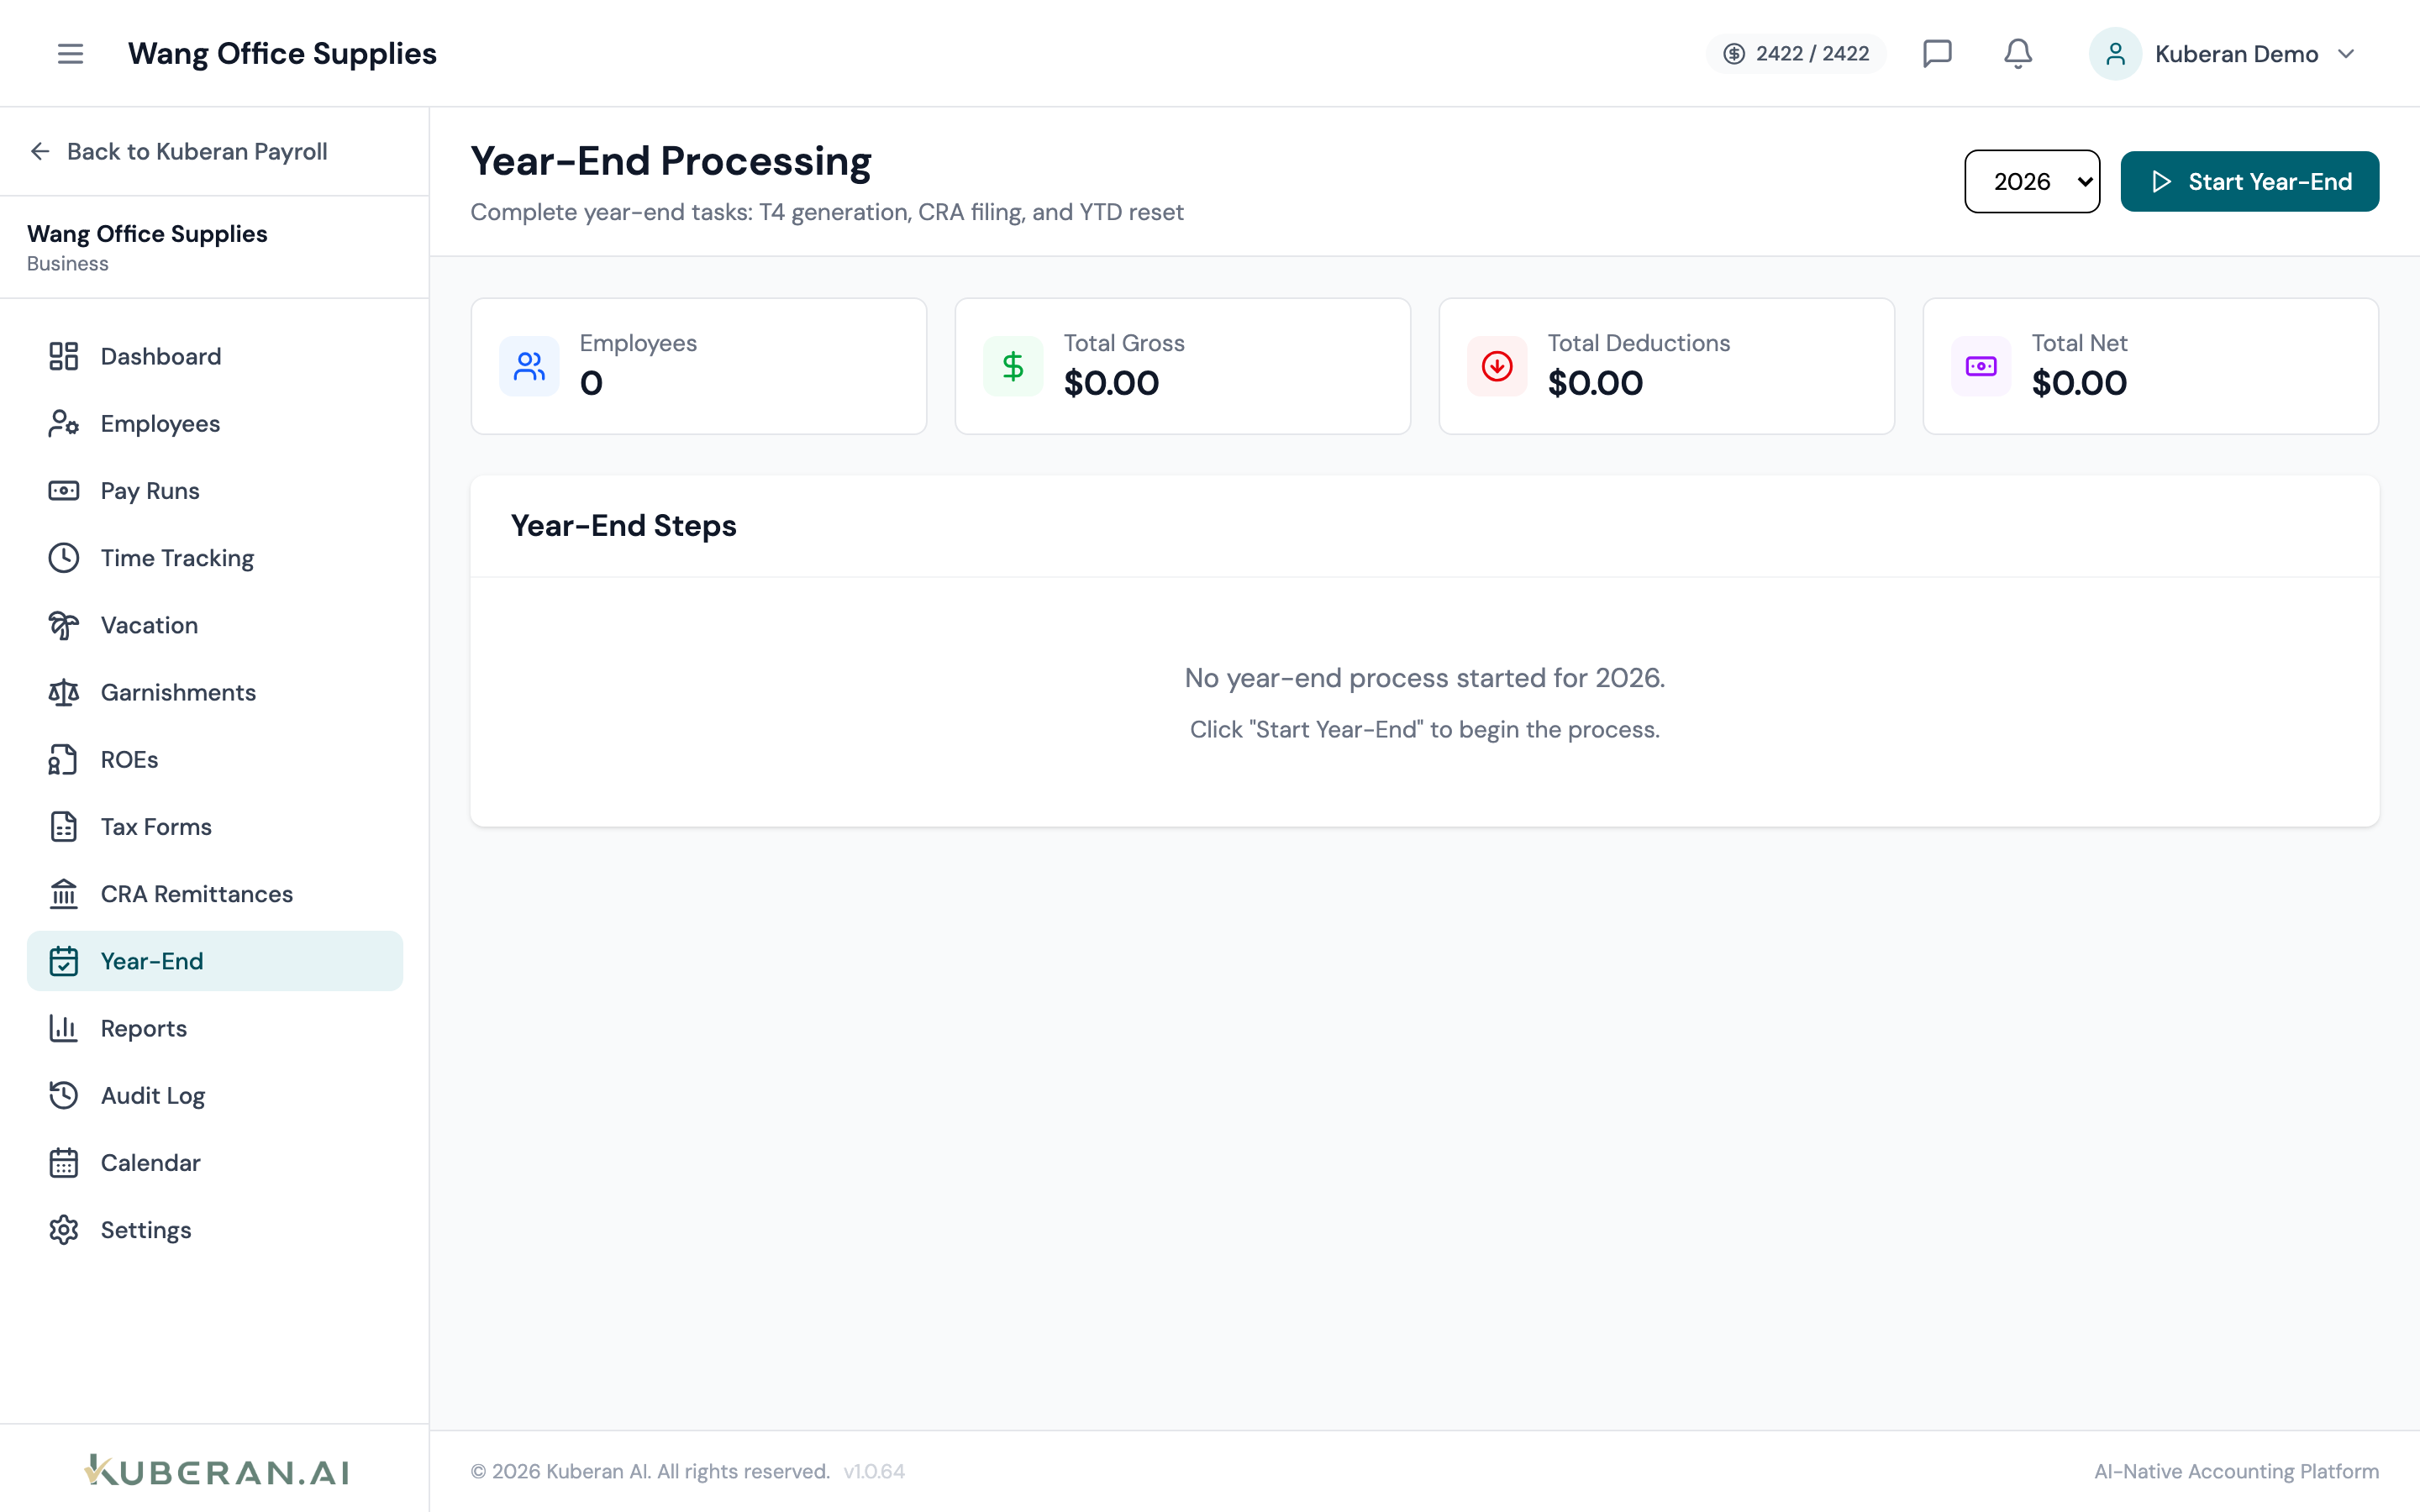Open Pay Runs from the sidebar
2420x1512 pixels.
coord(215,491)
